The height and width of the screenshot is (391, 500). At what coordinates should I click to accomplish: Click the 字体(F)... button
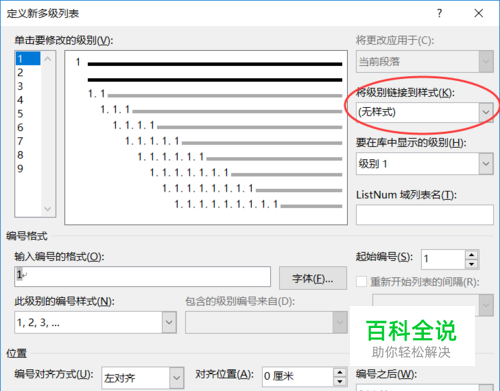point(313,278)
